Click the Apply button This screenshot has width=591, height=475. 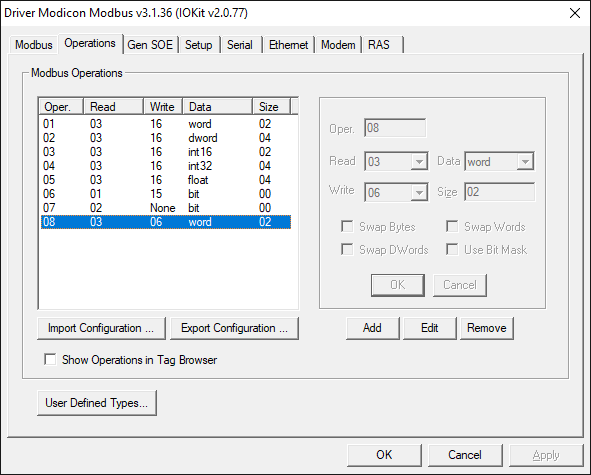pyautogui.click(x=546, y=455)
